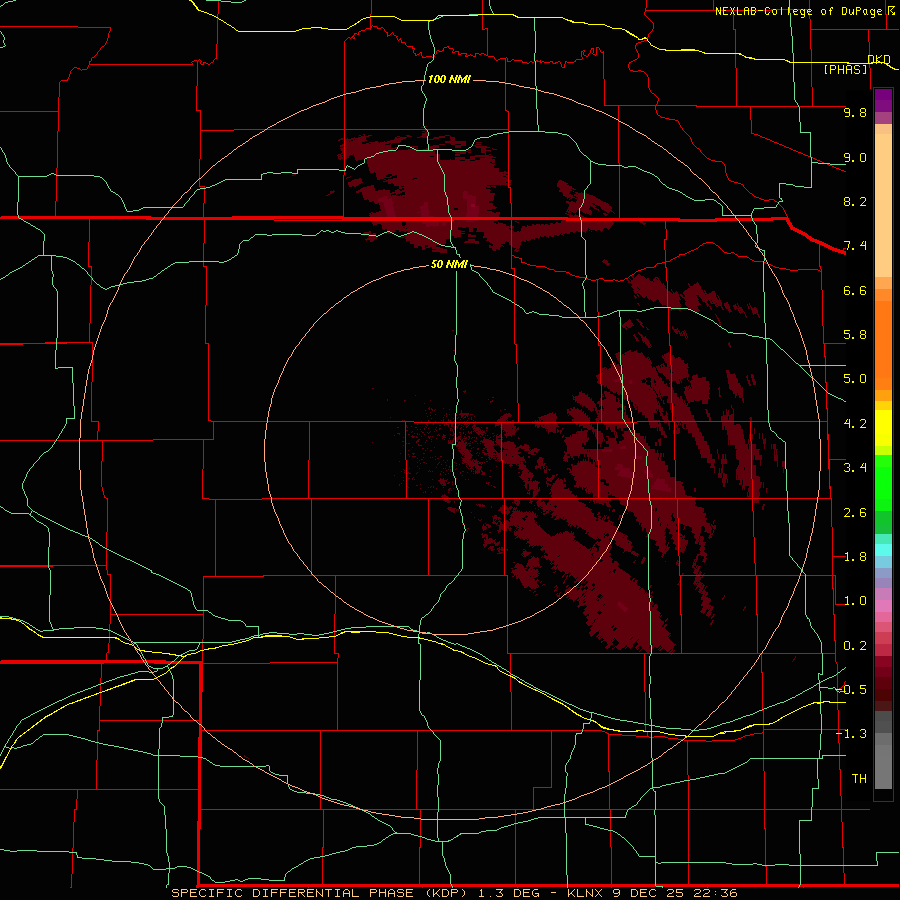Click the 100 NMI range ring label
The height and width of the screenshot is (900, 900).
coord(449,79)
